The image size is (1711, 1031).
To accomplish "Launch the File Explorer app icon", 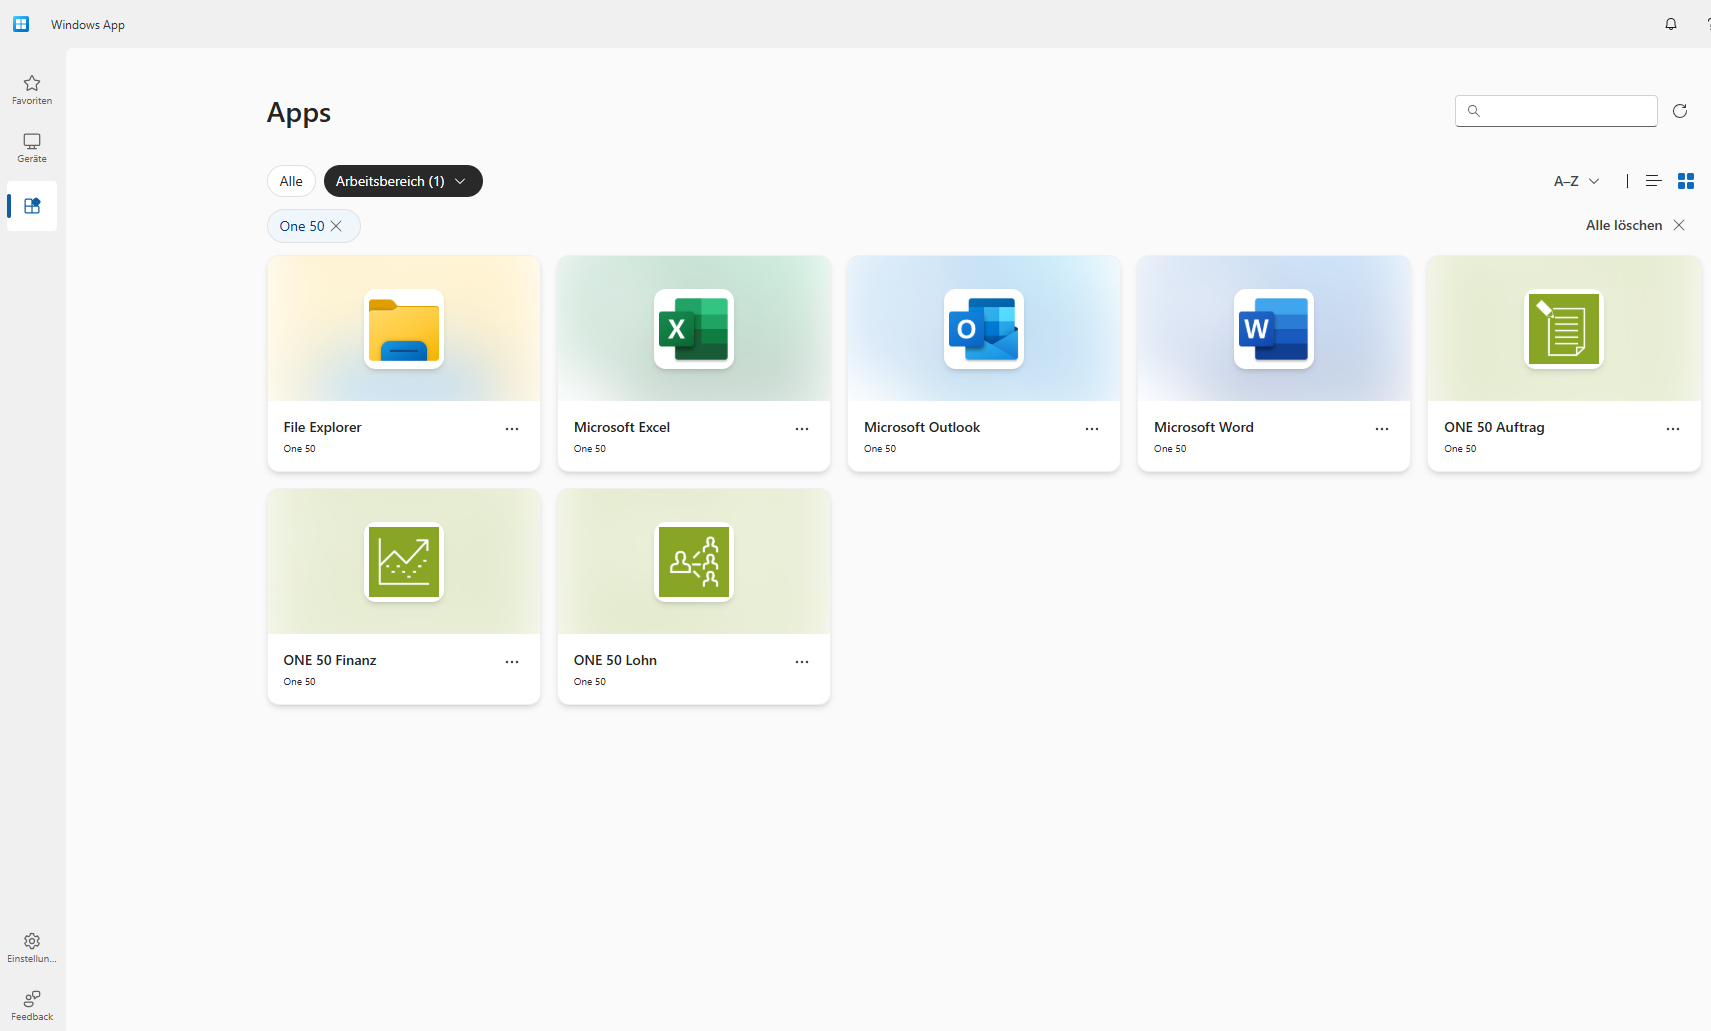I will [x=404, y=329].
